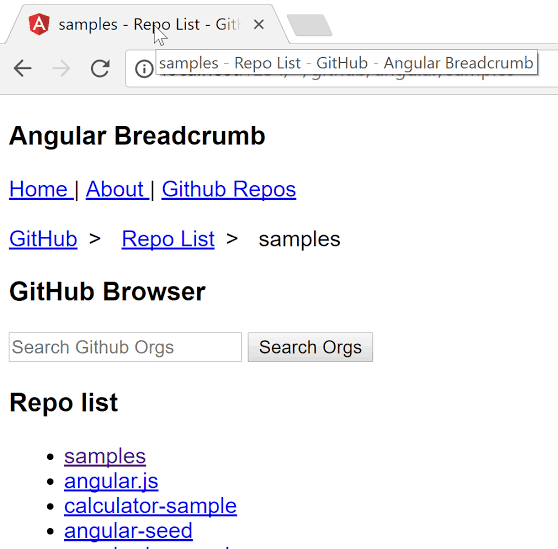View site information icon in address bar
The image size is (558, 549).
pyautogui.click(x=144, y=69)
